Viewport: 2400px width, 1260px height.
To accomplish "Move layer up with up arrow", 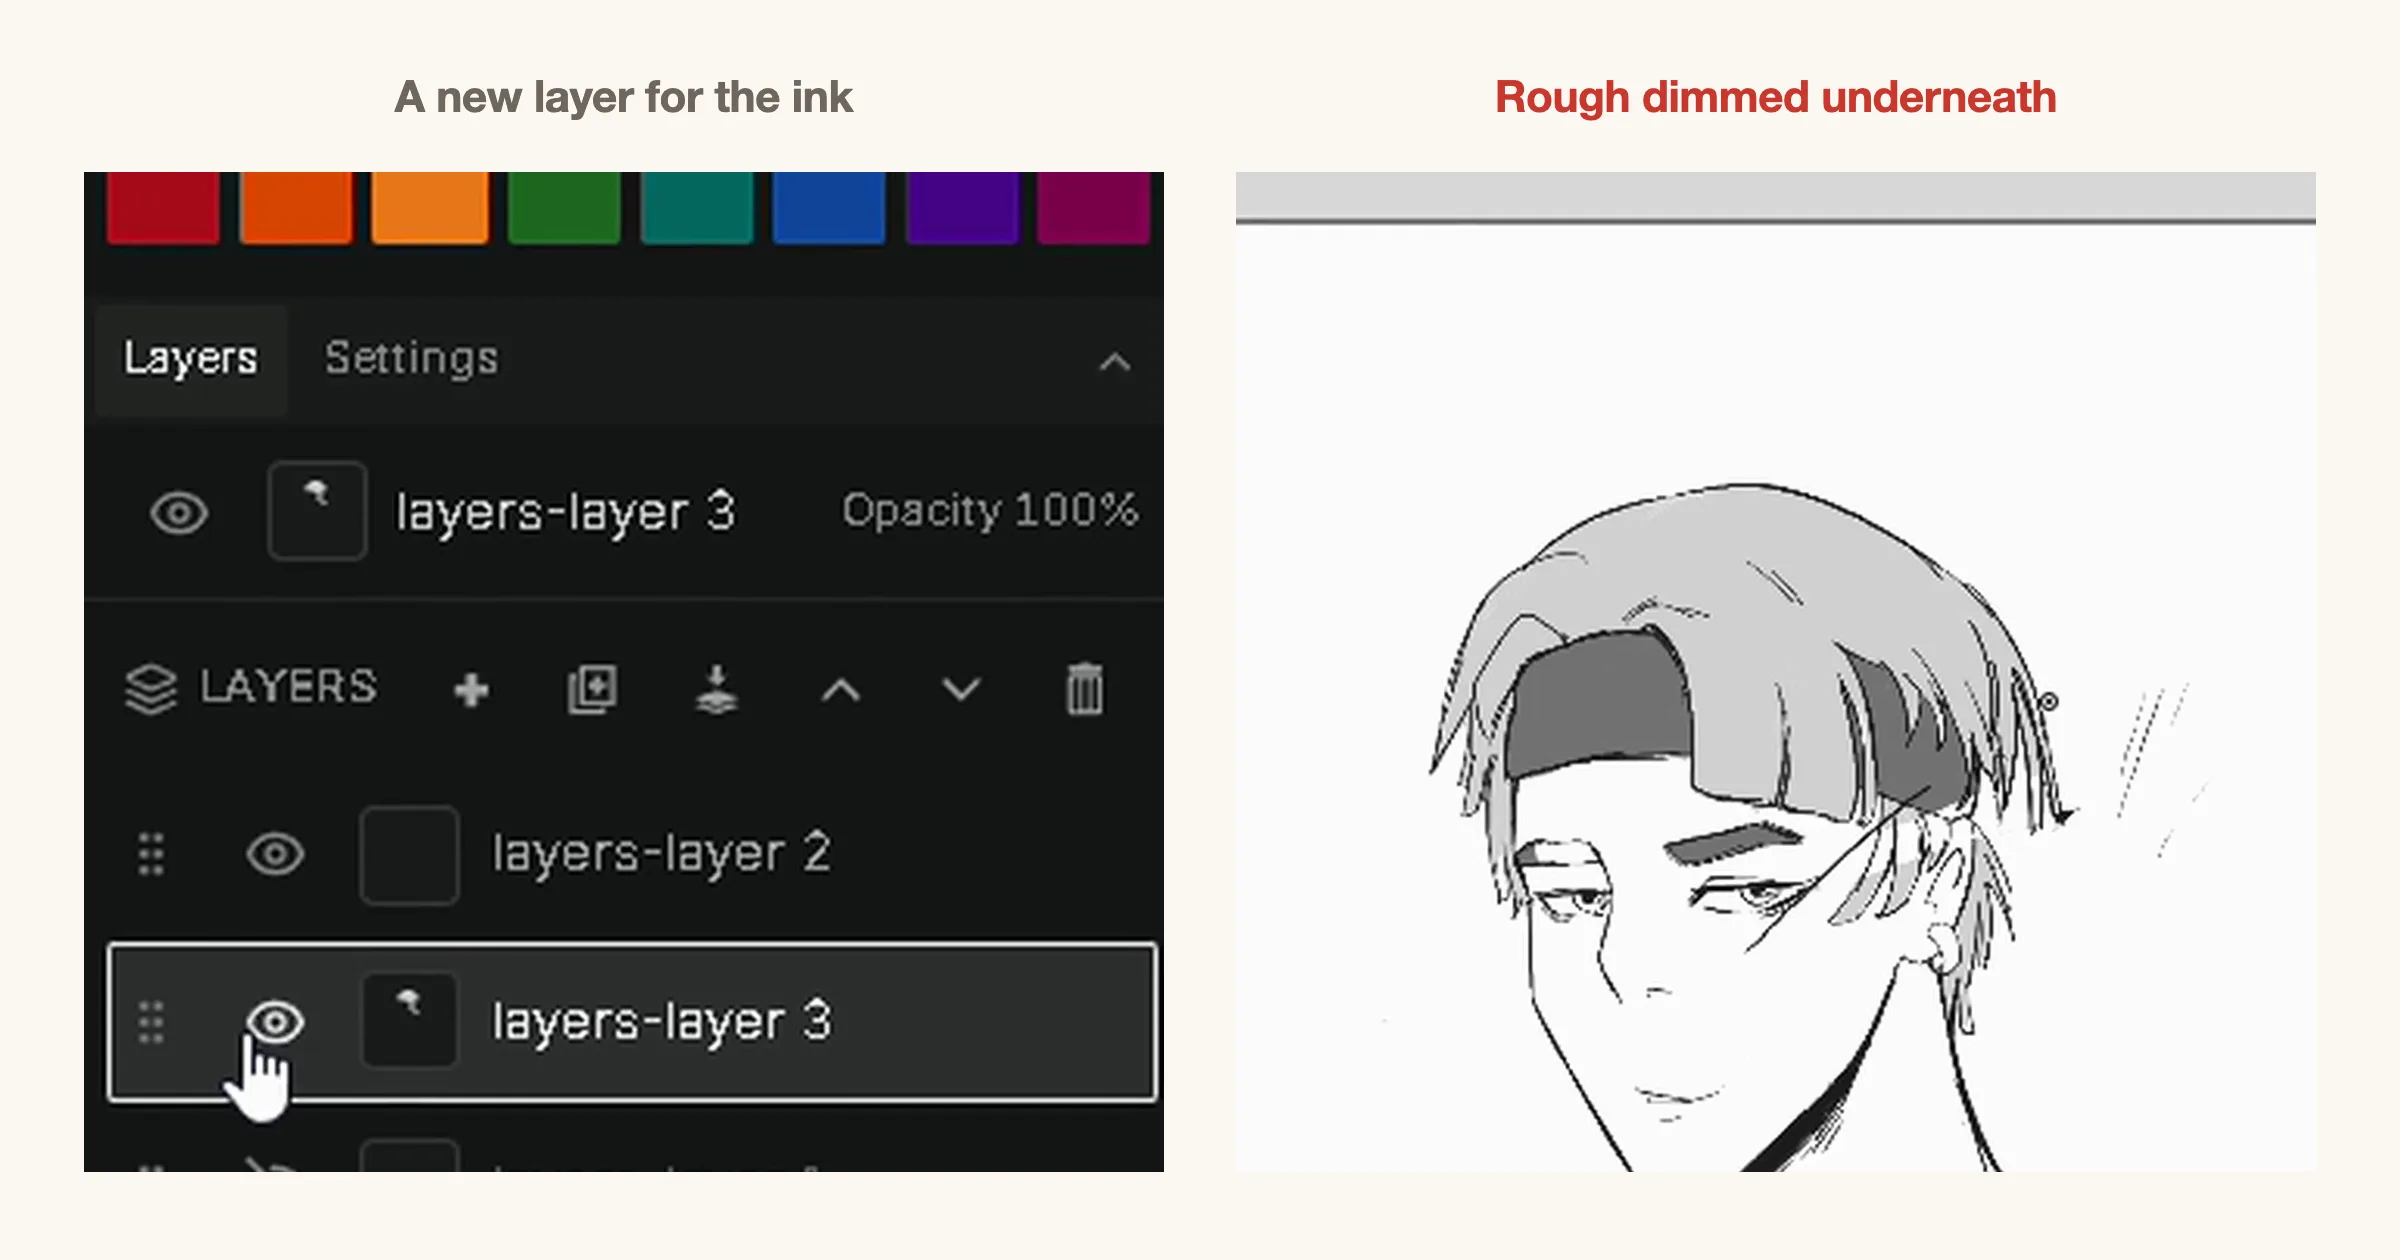I will 840,690.
